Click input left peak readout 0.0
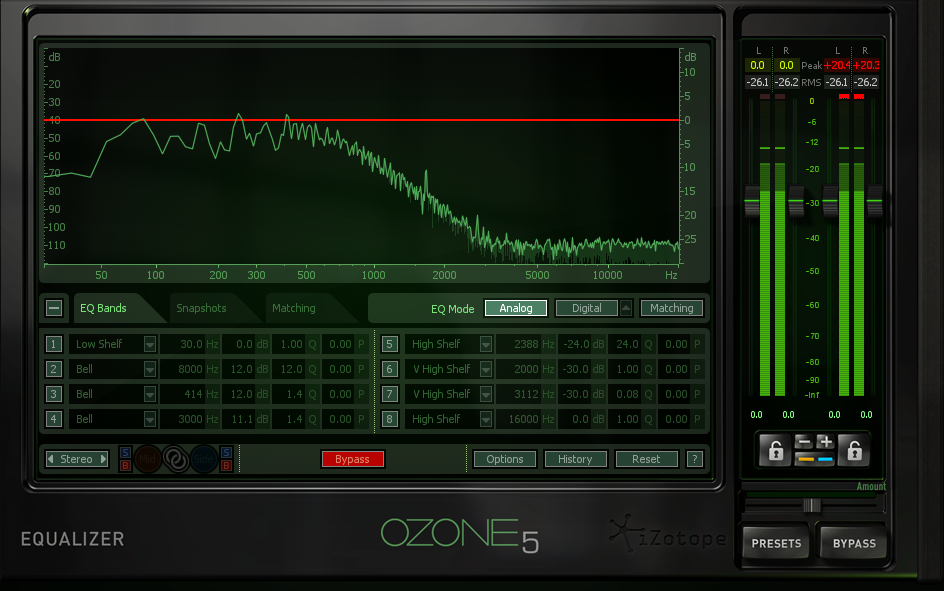944x591 pixels. (757, 65)
